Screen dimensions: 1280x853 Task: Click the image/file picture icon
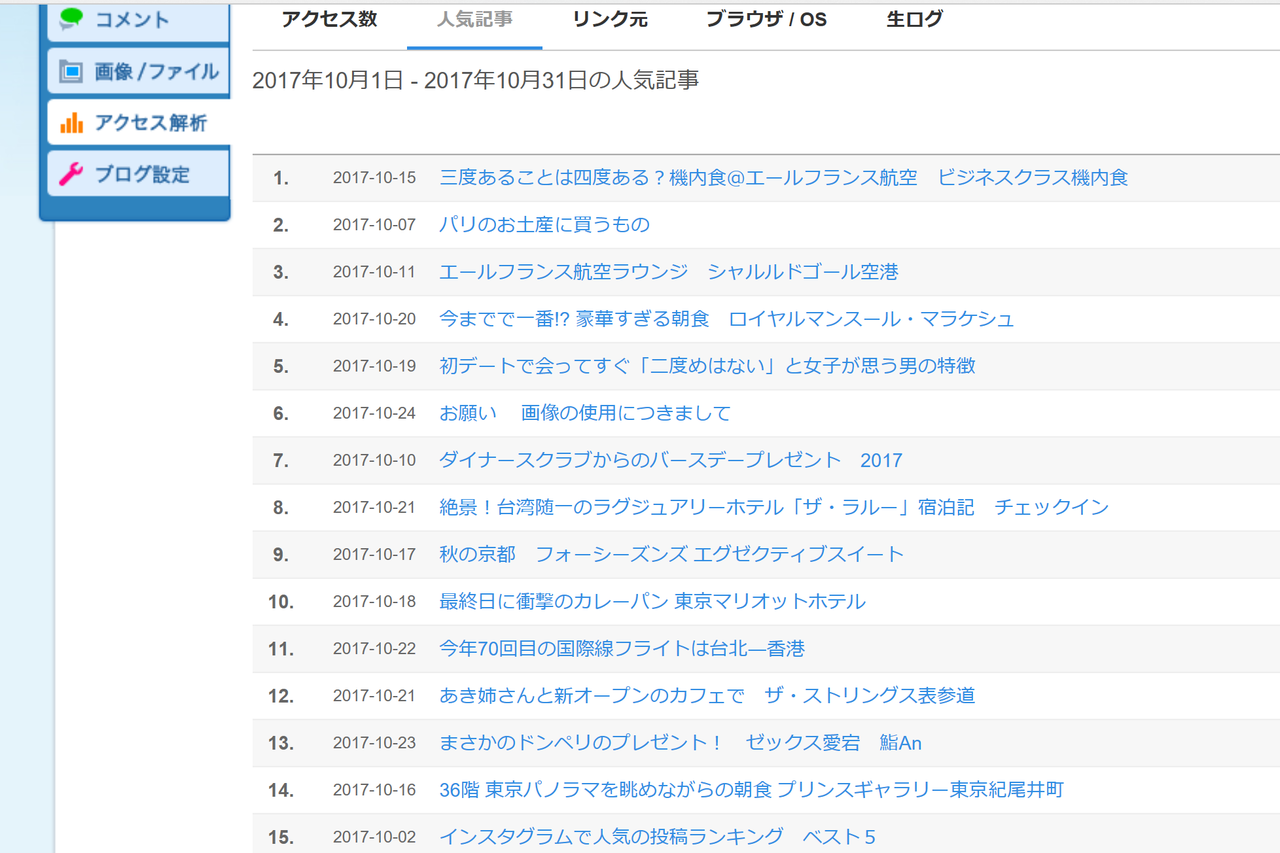[x=71, y=71]
